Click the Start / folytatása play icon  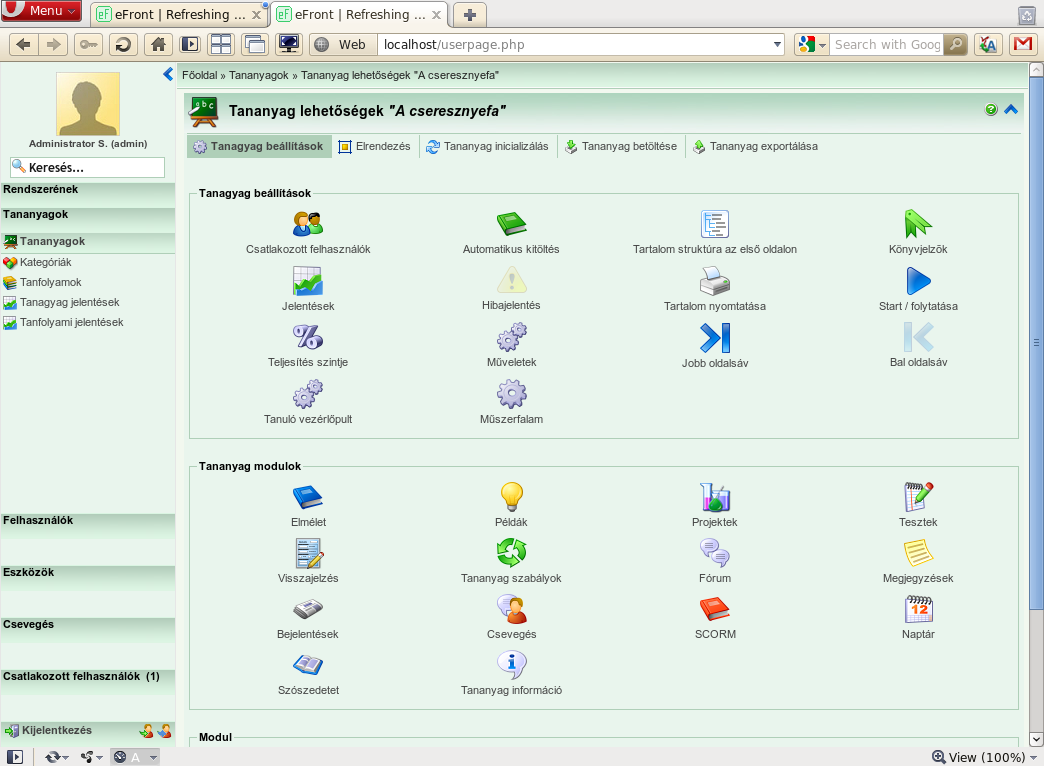click(x=918, y=280)
